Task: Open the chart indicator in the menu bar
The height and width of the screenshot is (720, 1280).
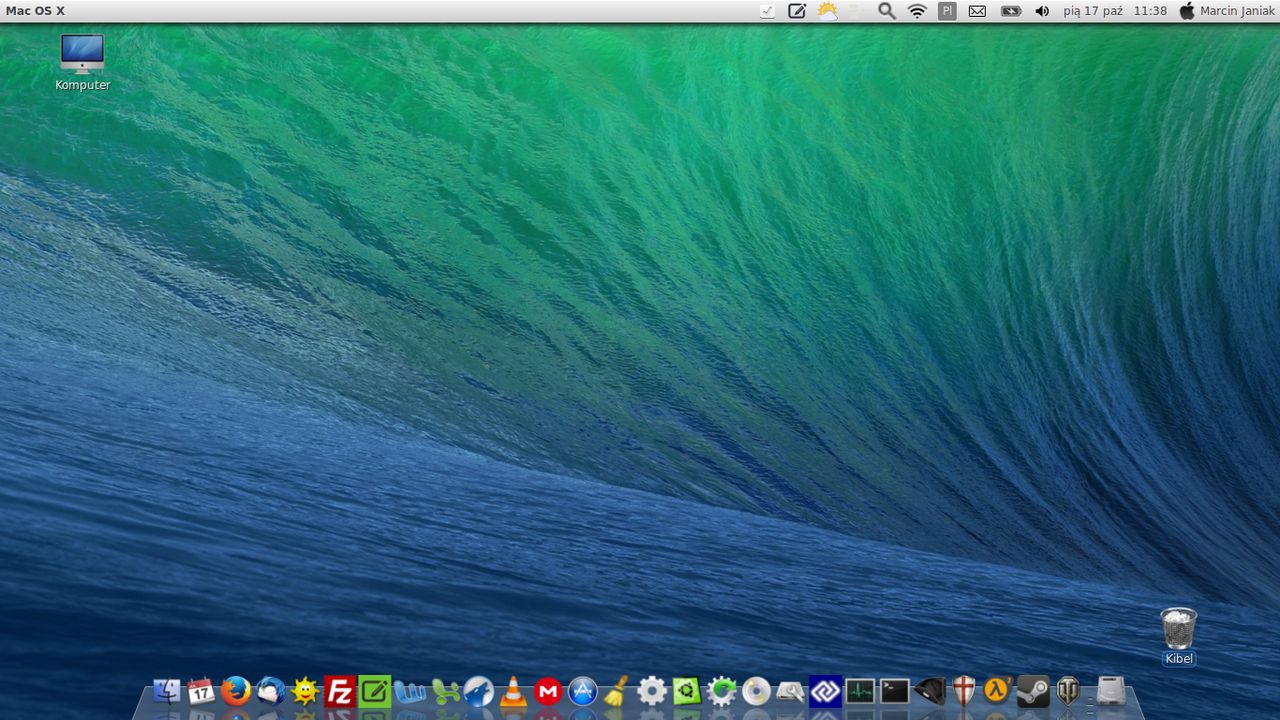Action: 767,11
